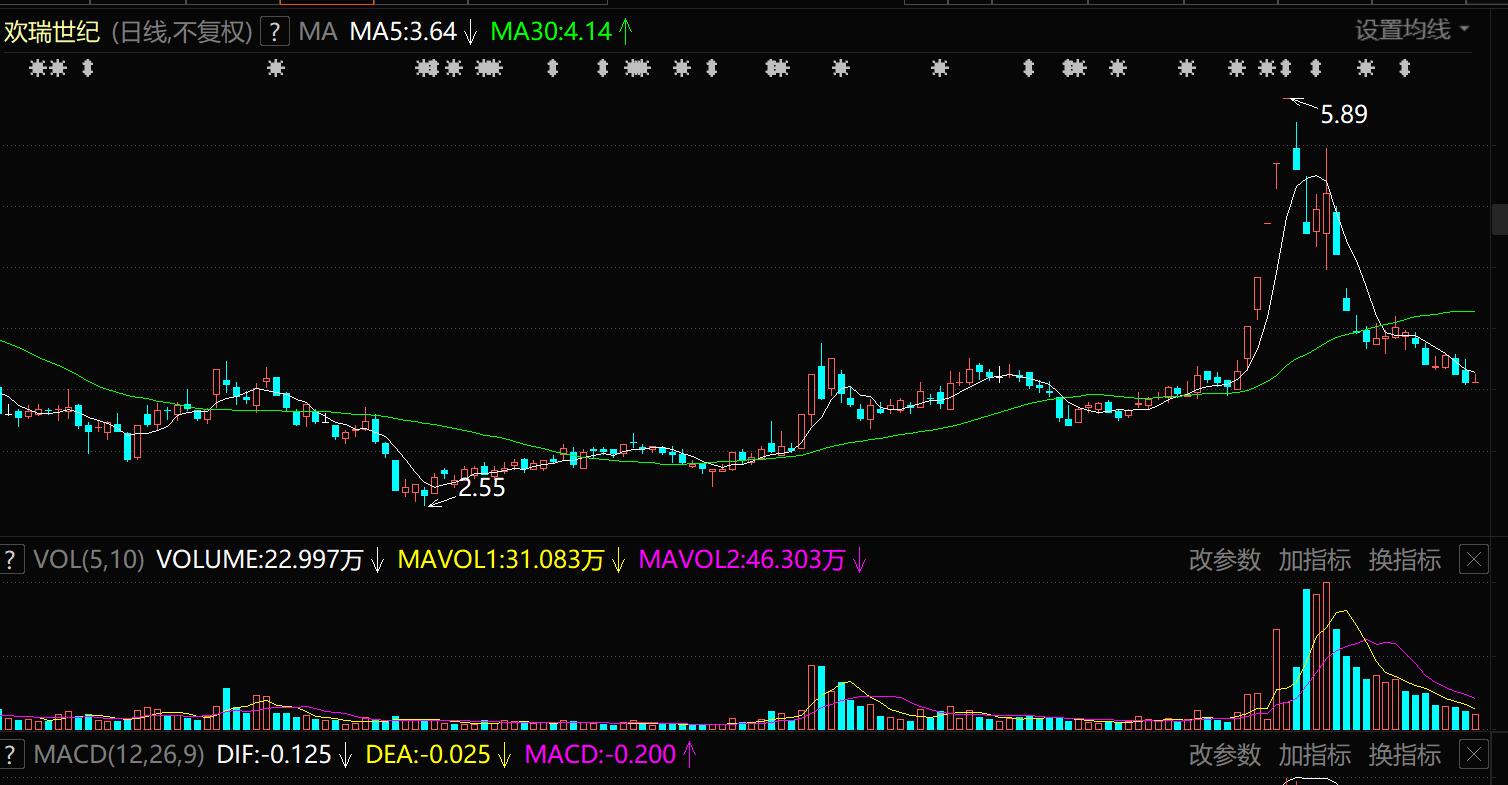The width and height of the screenshot is (1508, 785).
Task: Click the MACD:-0.200 value
Action: 600,754
